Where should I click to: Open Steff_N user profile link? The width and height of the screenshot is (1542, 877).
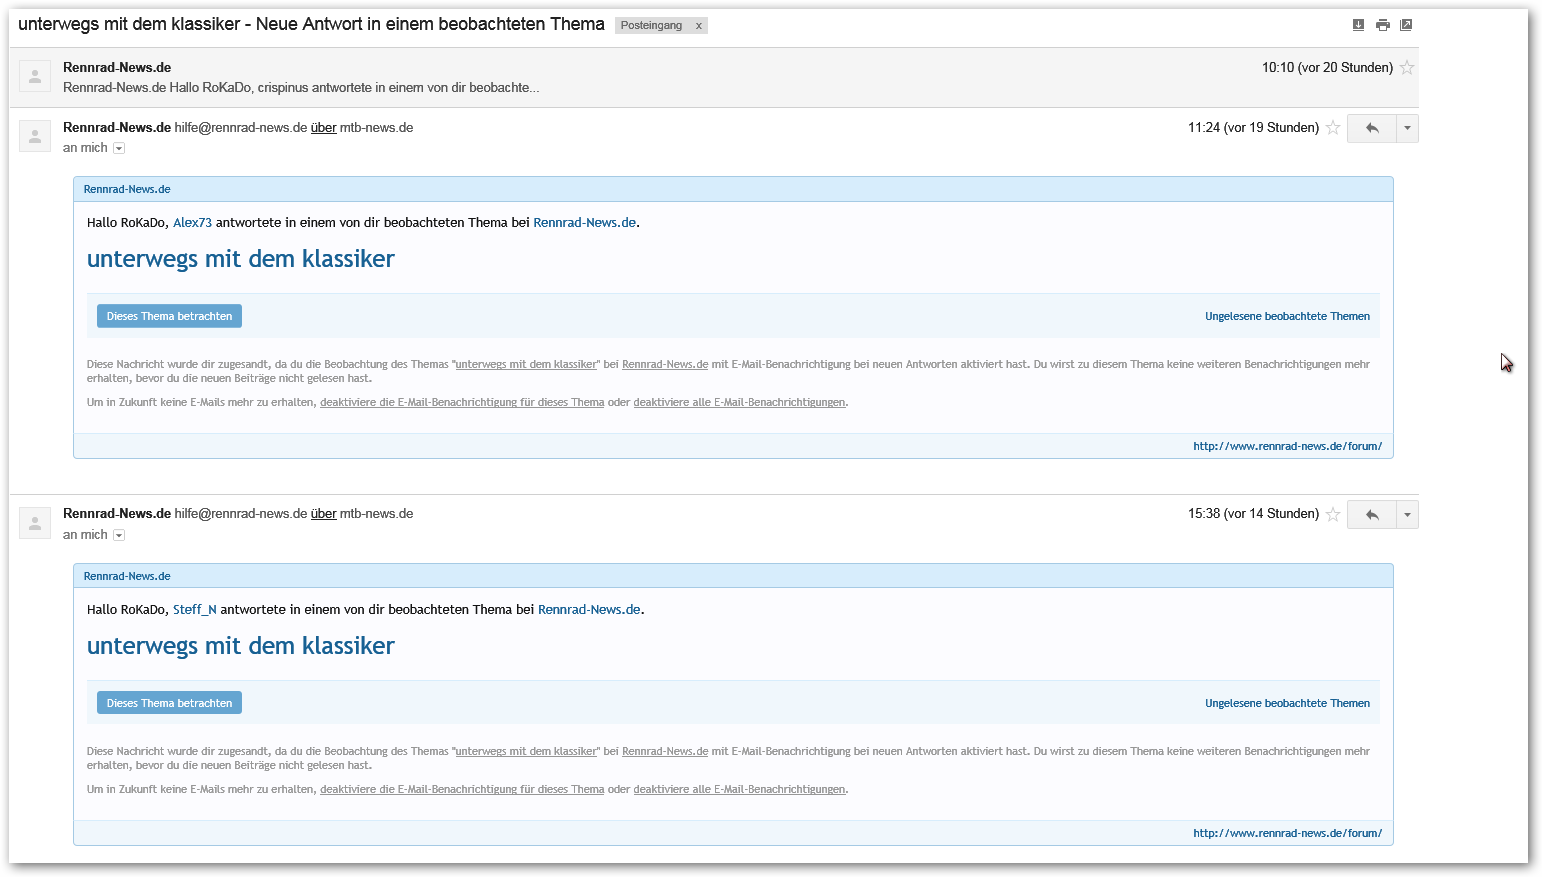(x=194, y=610)
